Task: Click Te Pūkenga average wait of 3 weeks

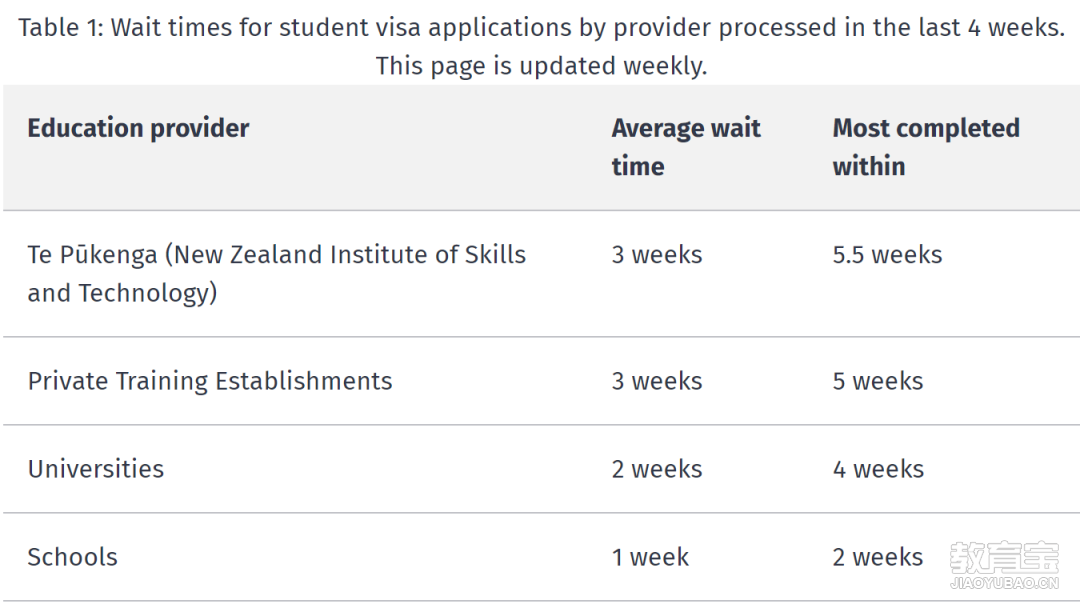Action: pos(656,255)
